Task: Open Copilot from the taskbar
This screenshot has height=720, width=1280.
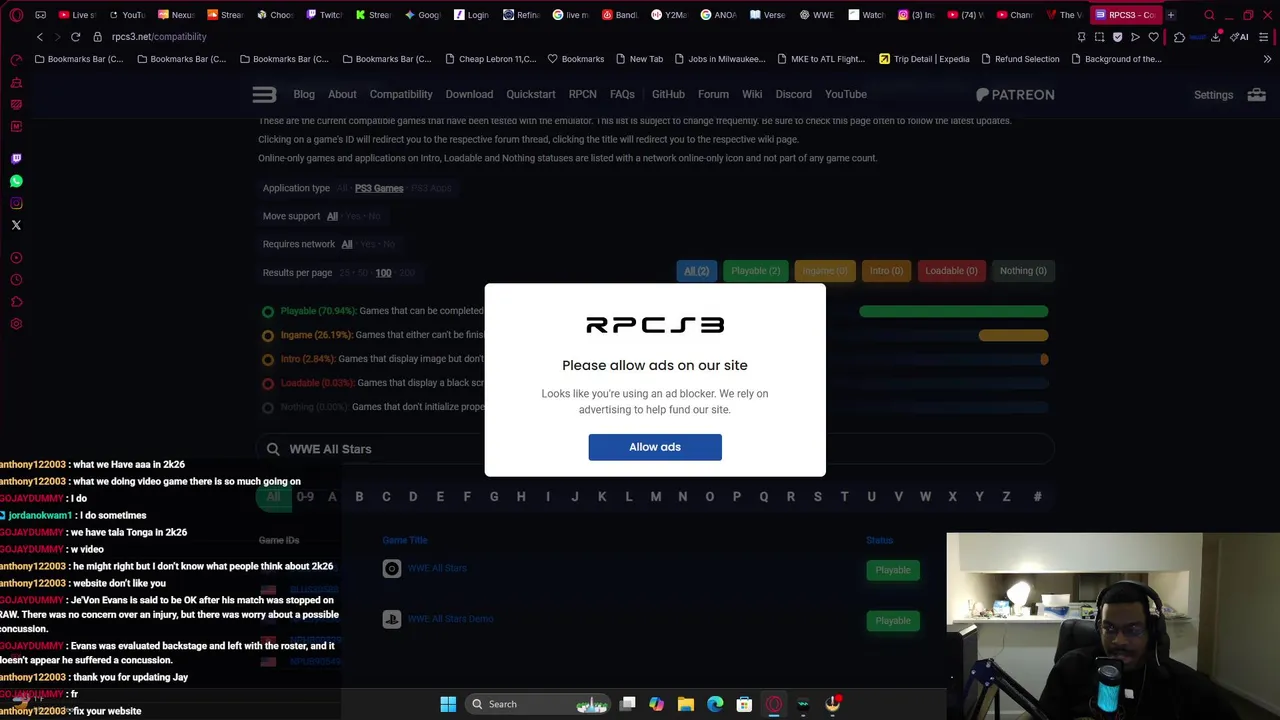Action: pyautogui.click(x=656, y=704)
